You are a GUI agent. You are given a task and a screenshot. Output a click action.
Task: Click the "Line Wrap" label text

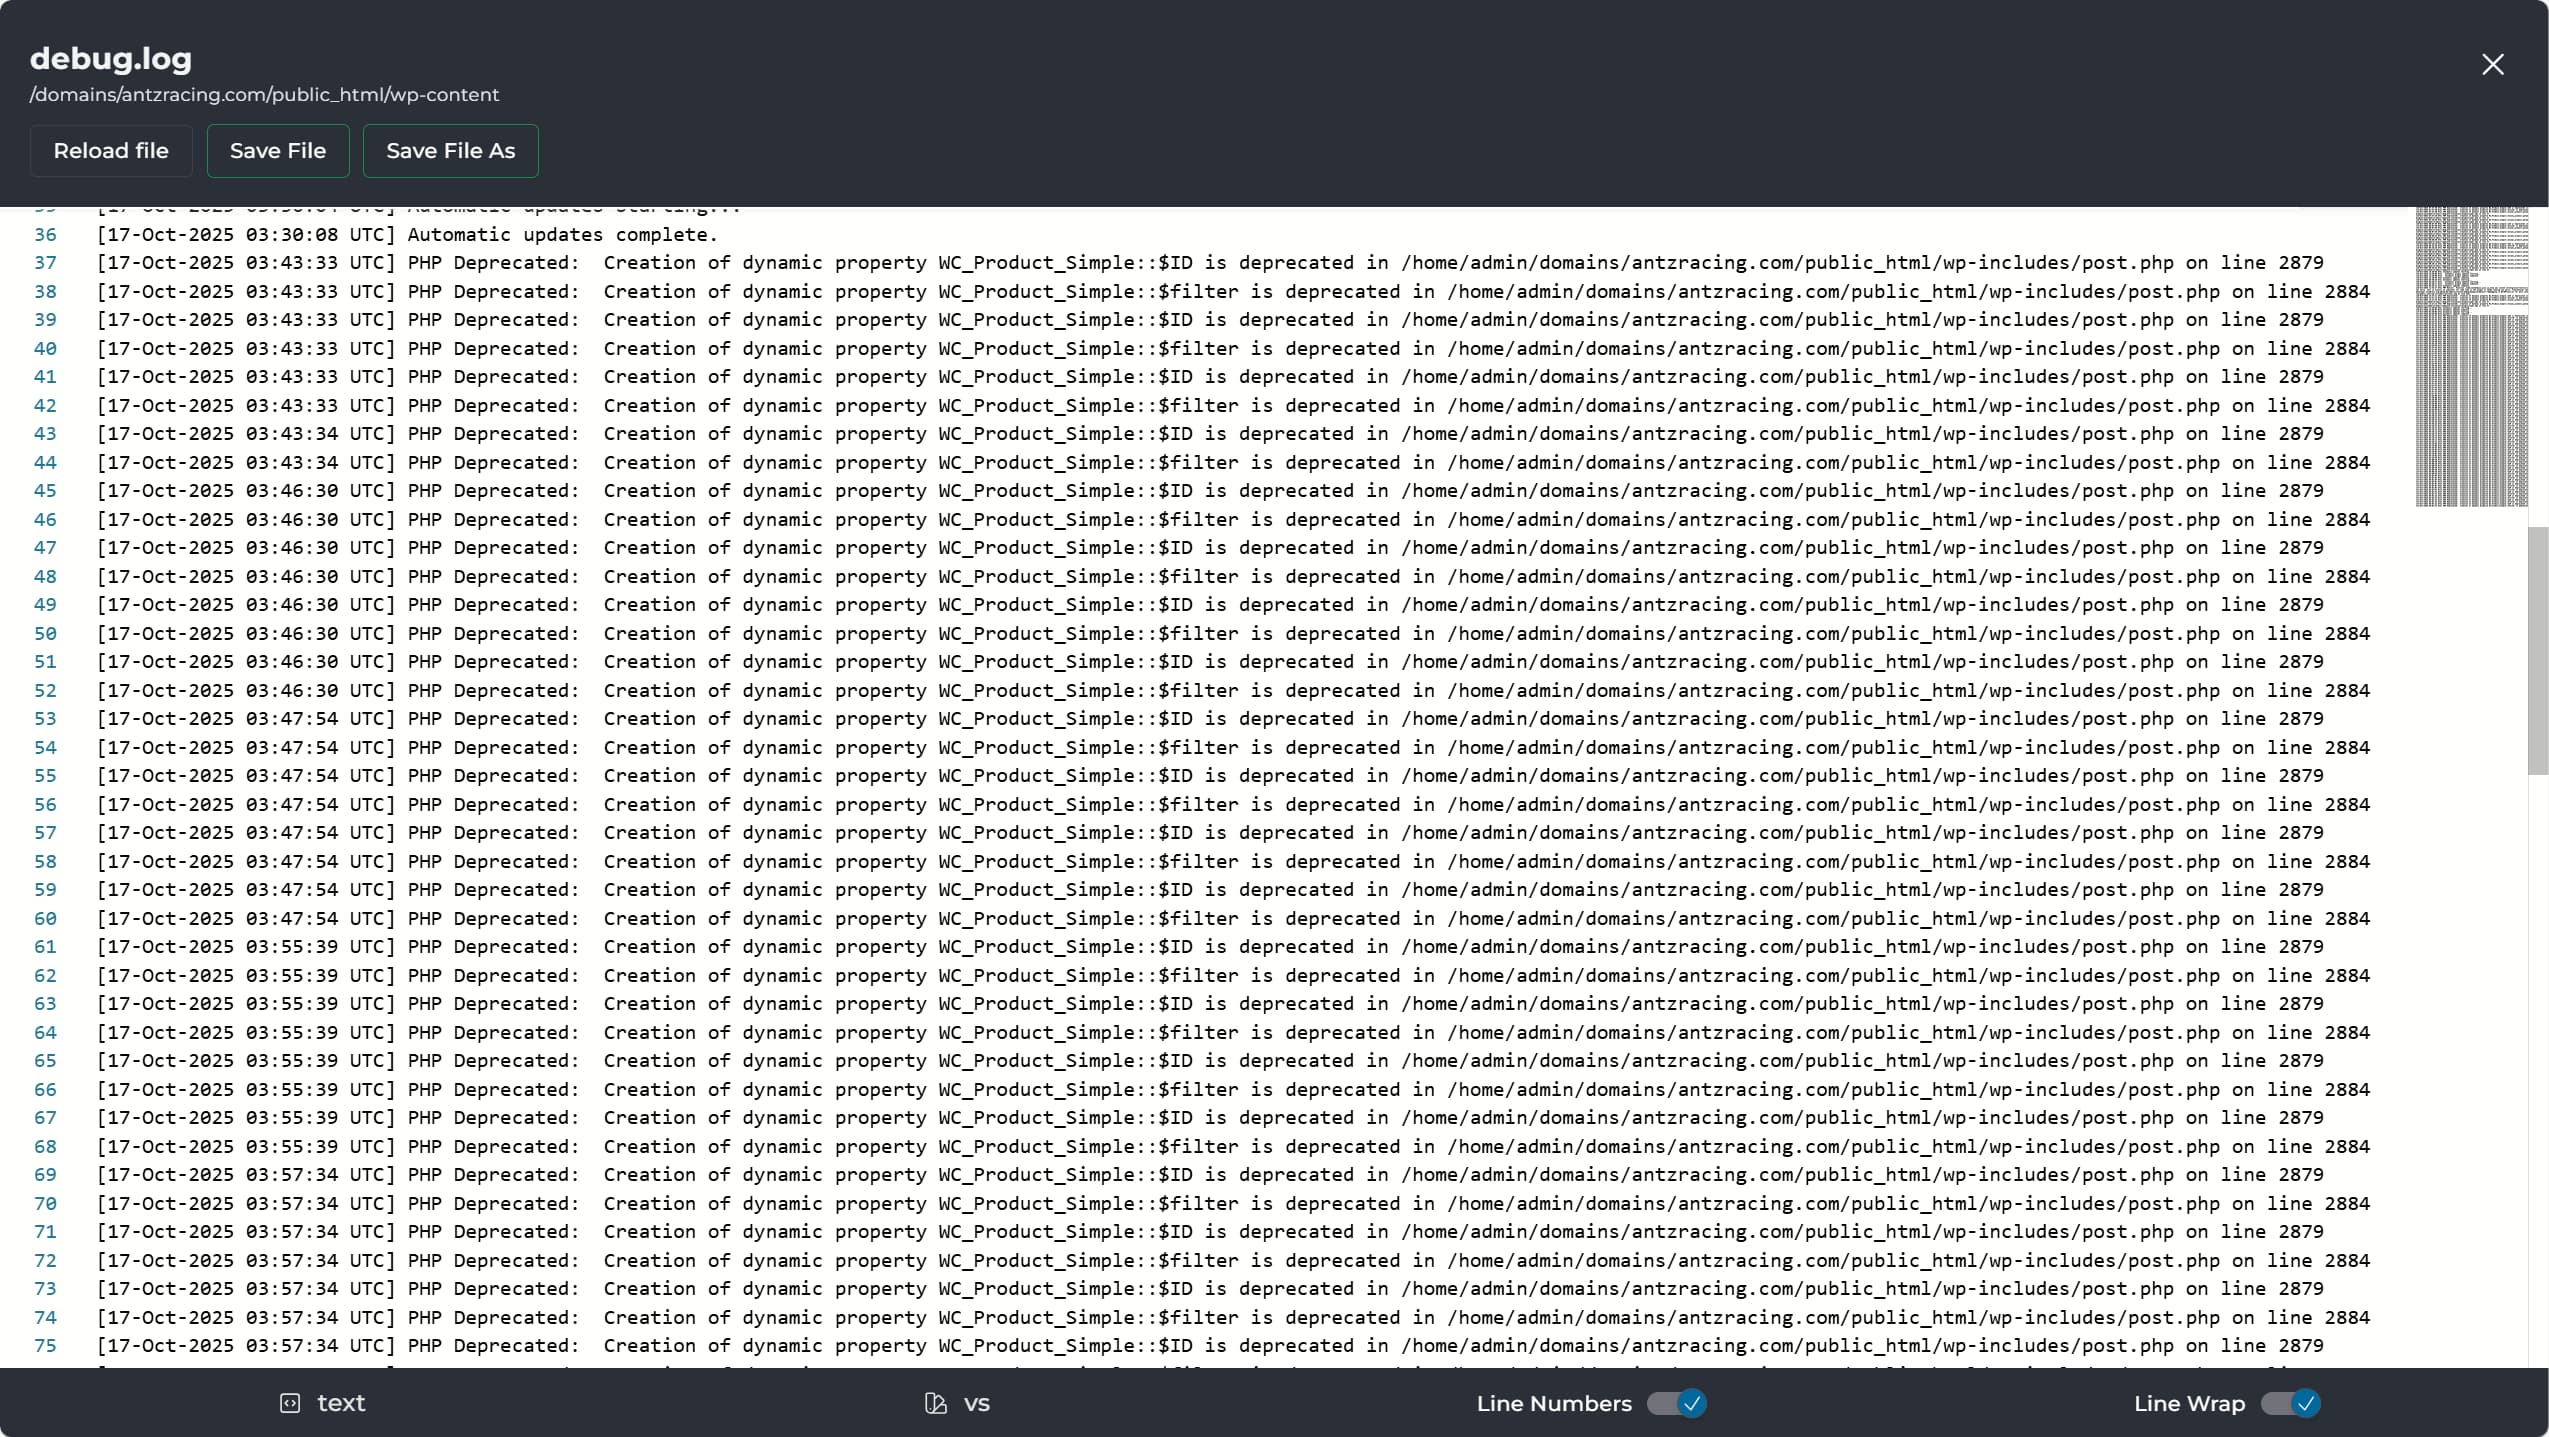(x=2188, y=1403)
